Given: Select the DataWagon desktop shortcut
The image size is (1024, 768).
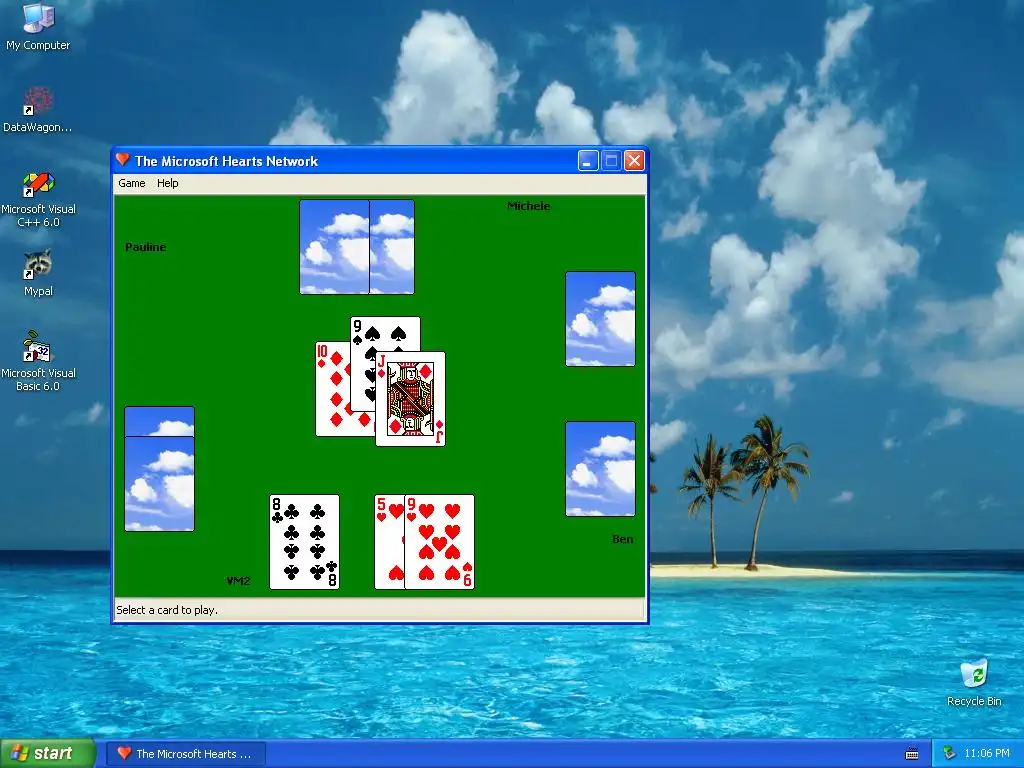Looking at the screenshot, I should (38, 109).
